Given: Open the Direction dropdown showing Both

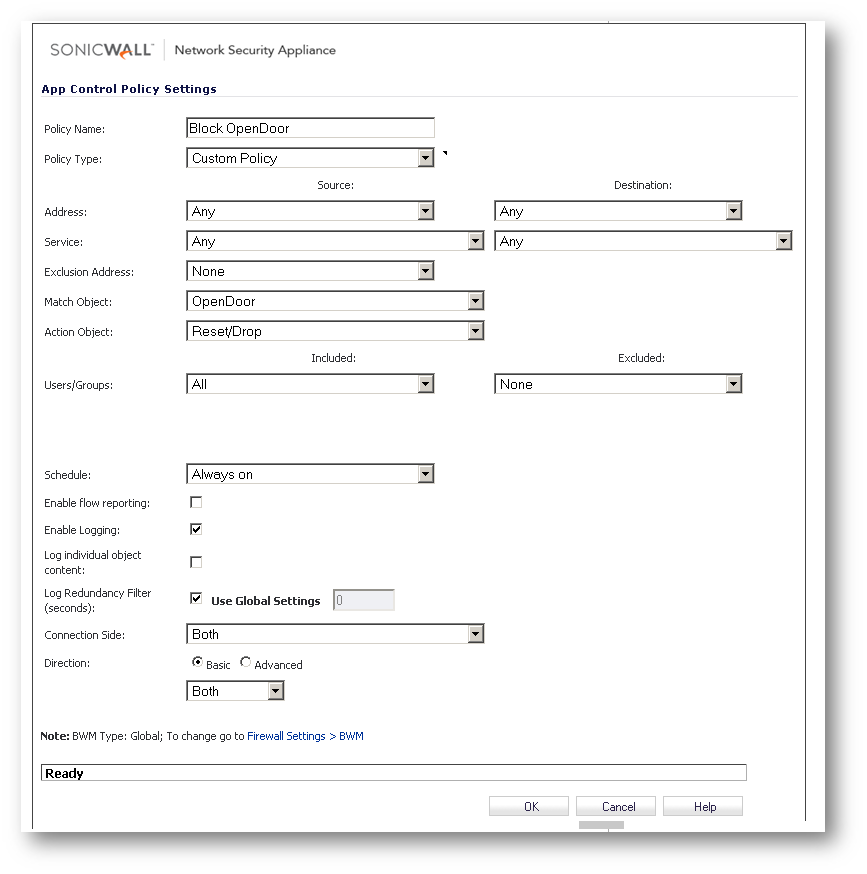Looking at the screenshot, I should [x=235, y=691].
